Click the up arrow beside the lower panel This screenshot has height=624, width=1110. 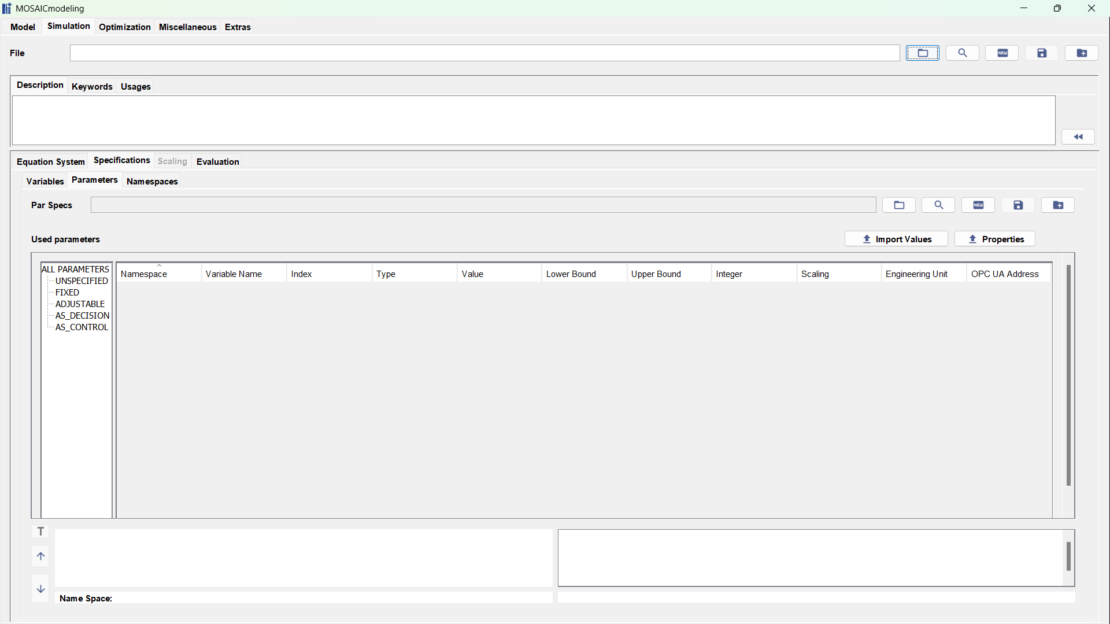click(x=40, y=556)
